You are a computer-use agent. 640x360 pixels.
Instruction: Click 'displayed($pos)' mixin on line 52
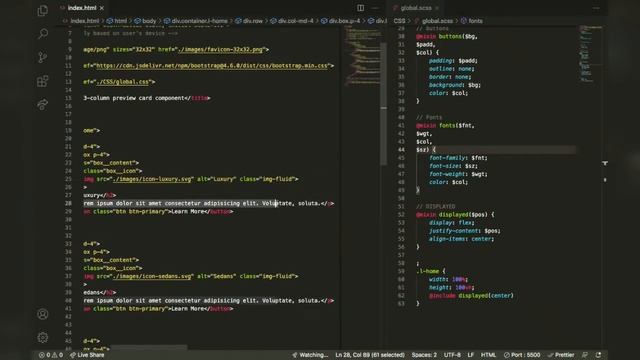pyautogui.click(x=463, y=214)
